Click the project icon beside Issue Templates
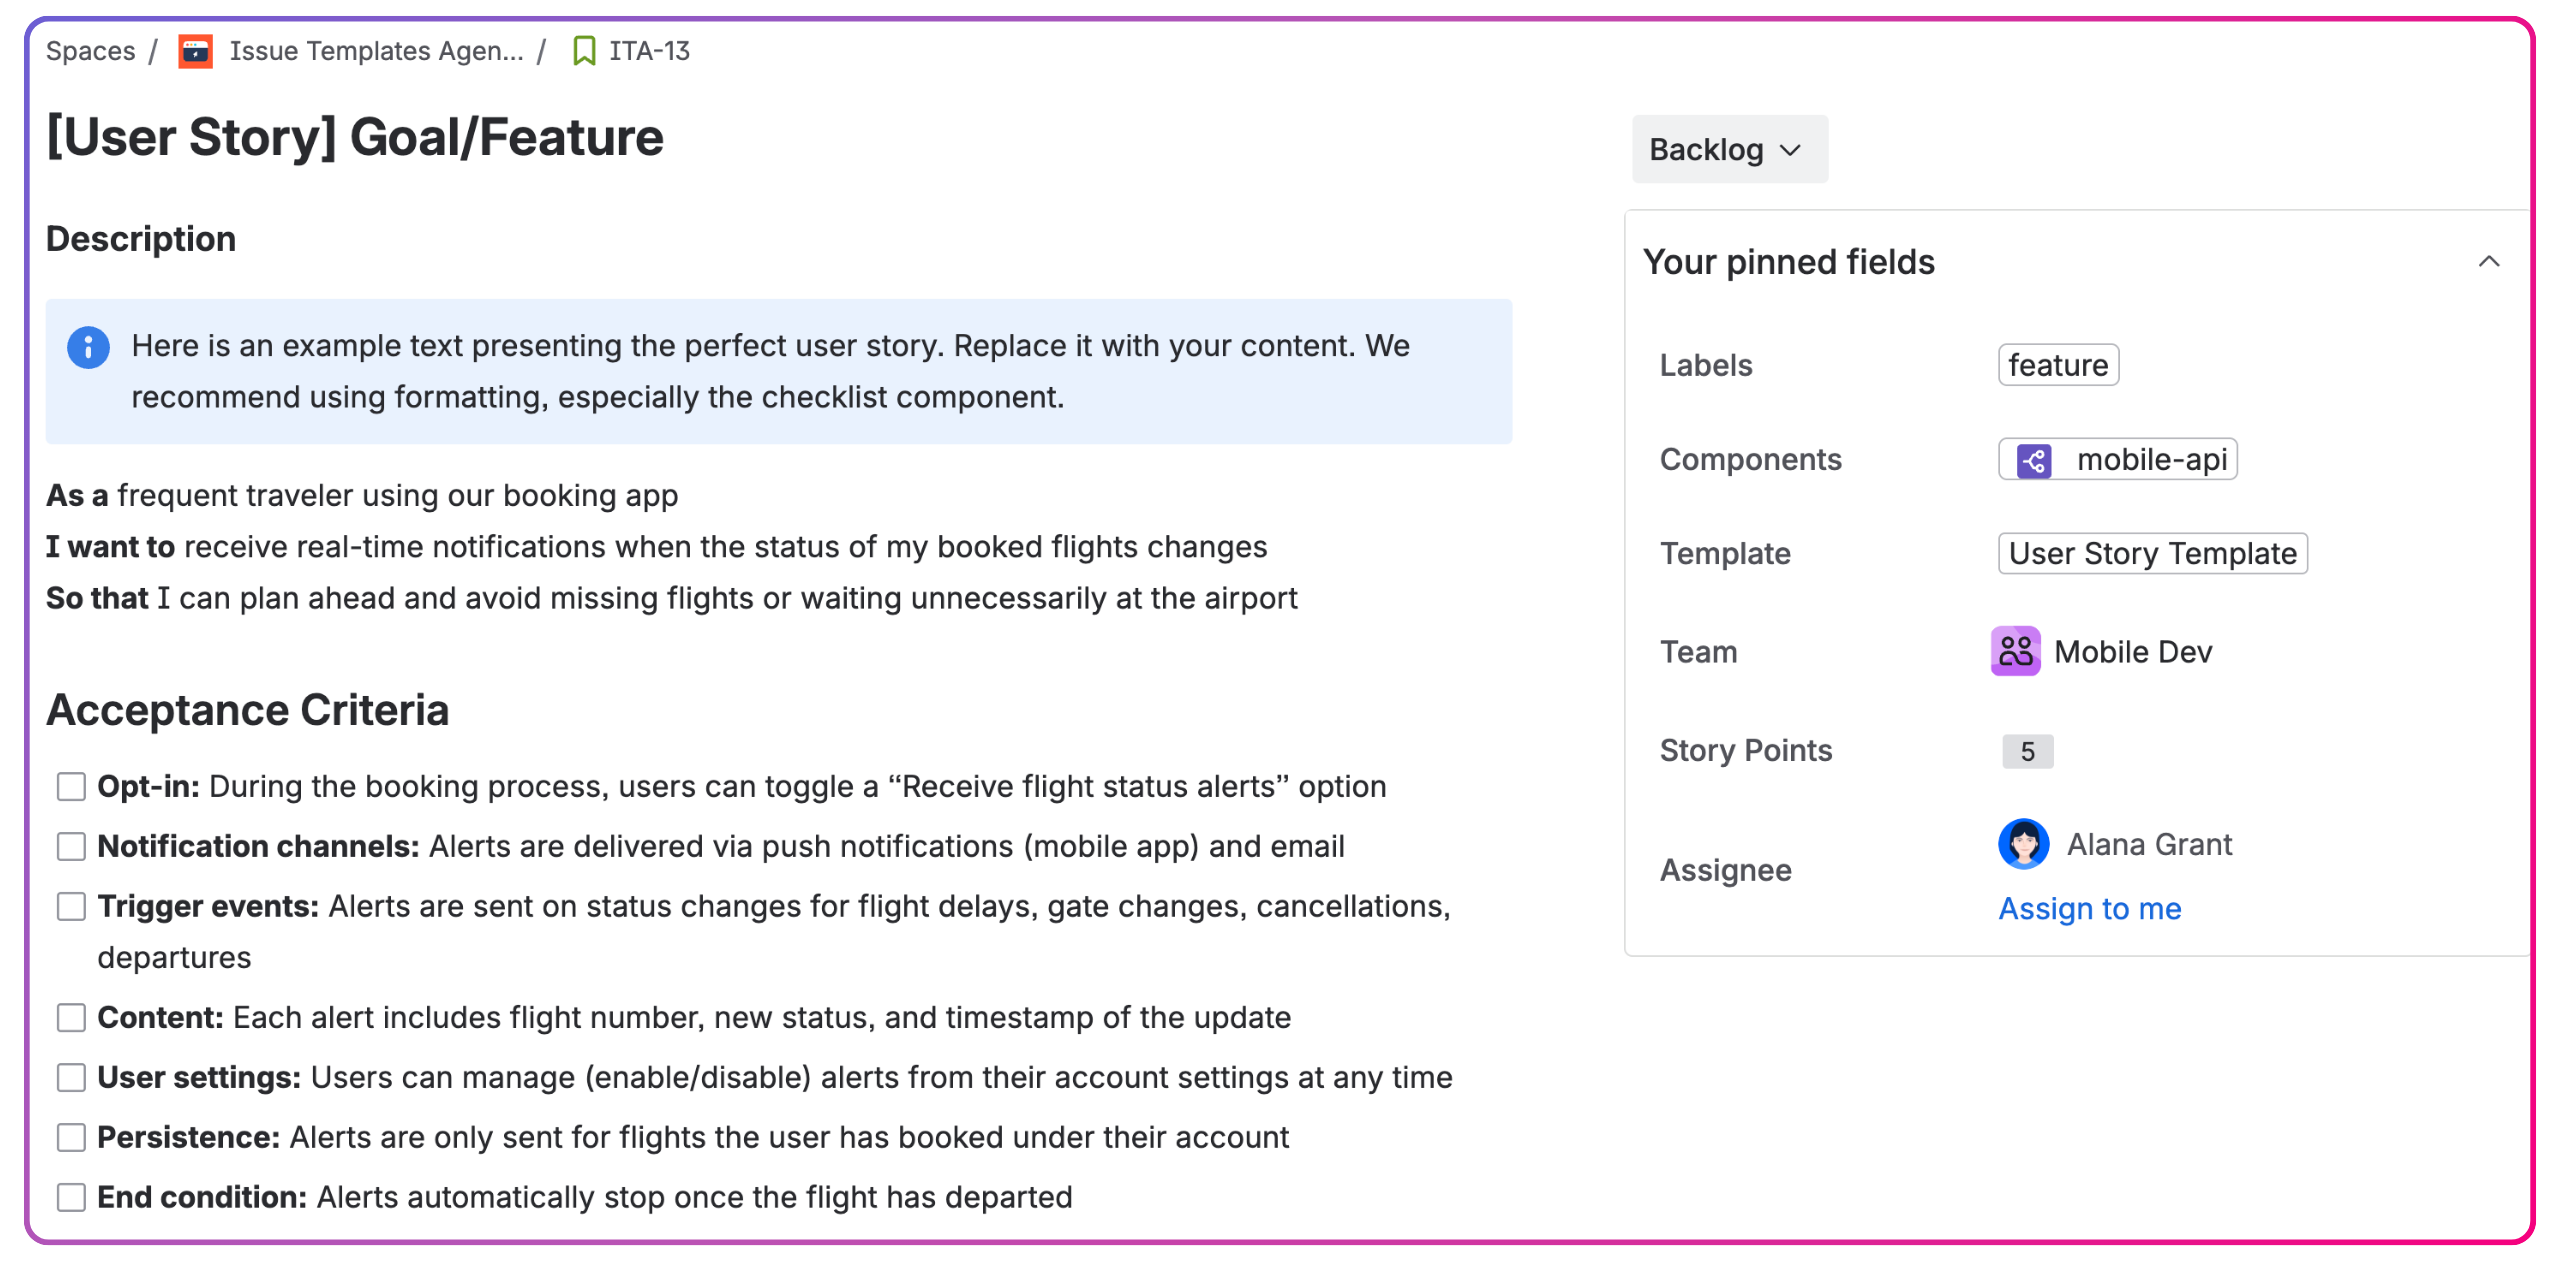This screenshot has height=1269, width=2560. pyautogui.click(x=195, y=51)
